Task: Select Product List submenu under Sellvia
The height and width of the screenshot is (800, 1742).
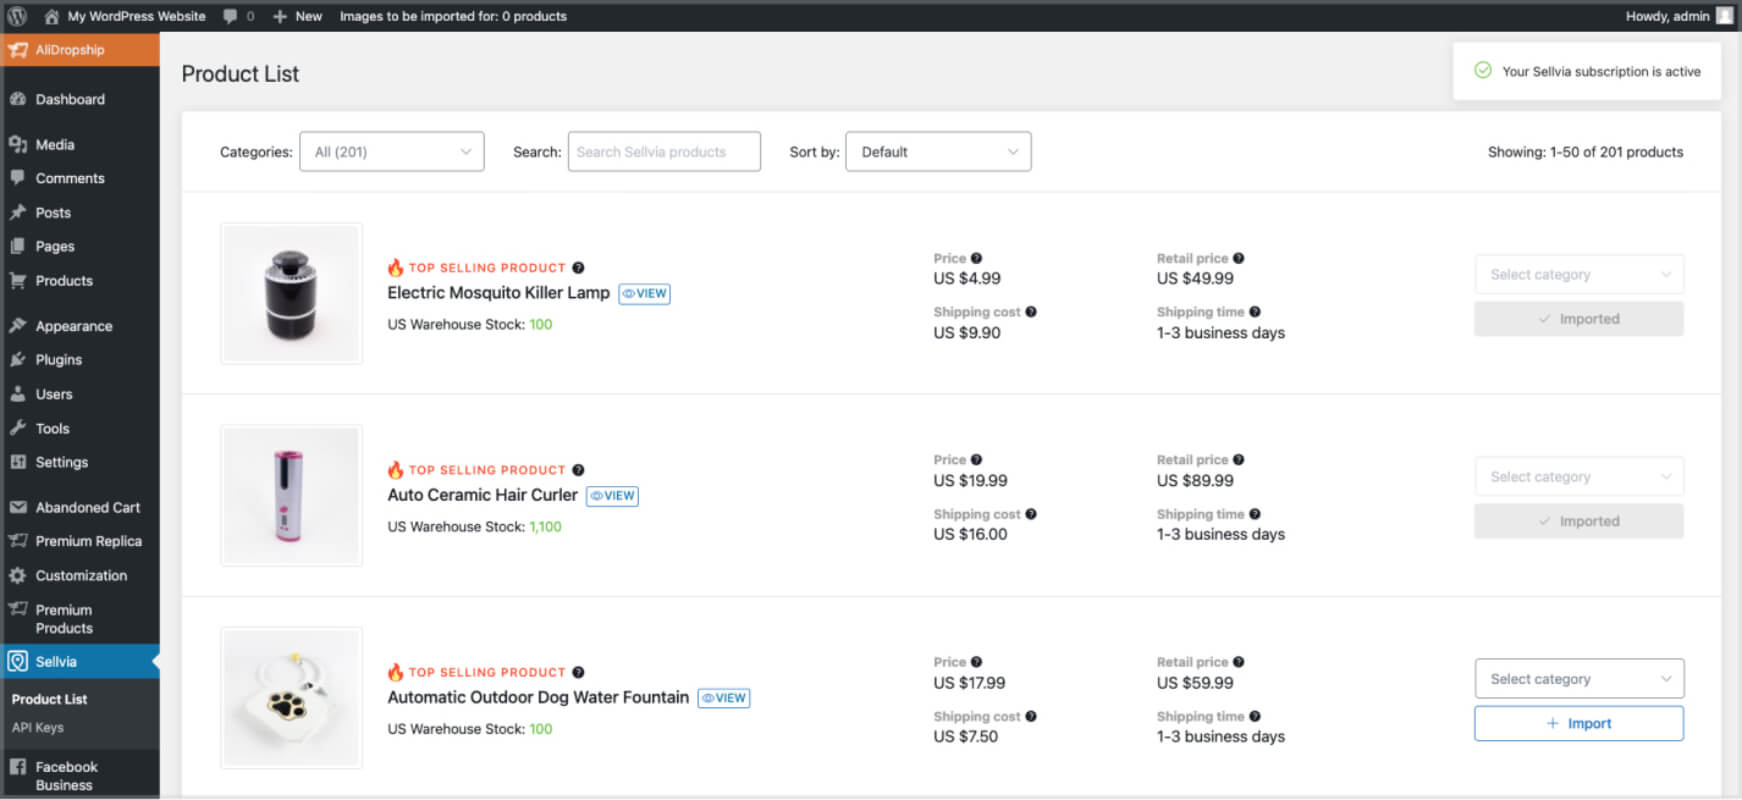Action: click(49, 699)
